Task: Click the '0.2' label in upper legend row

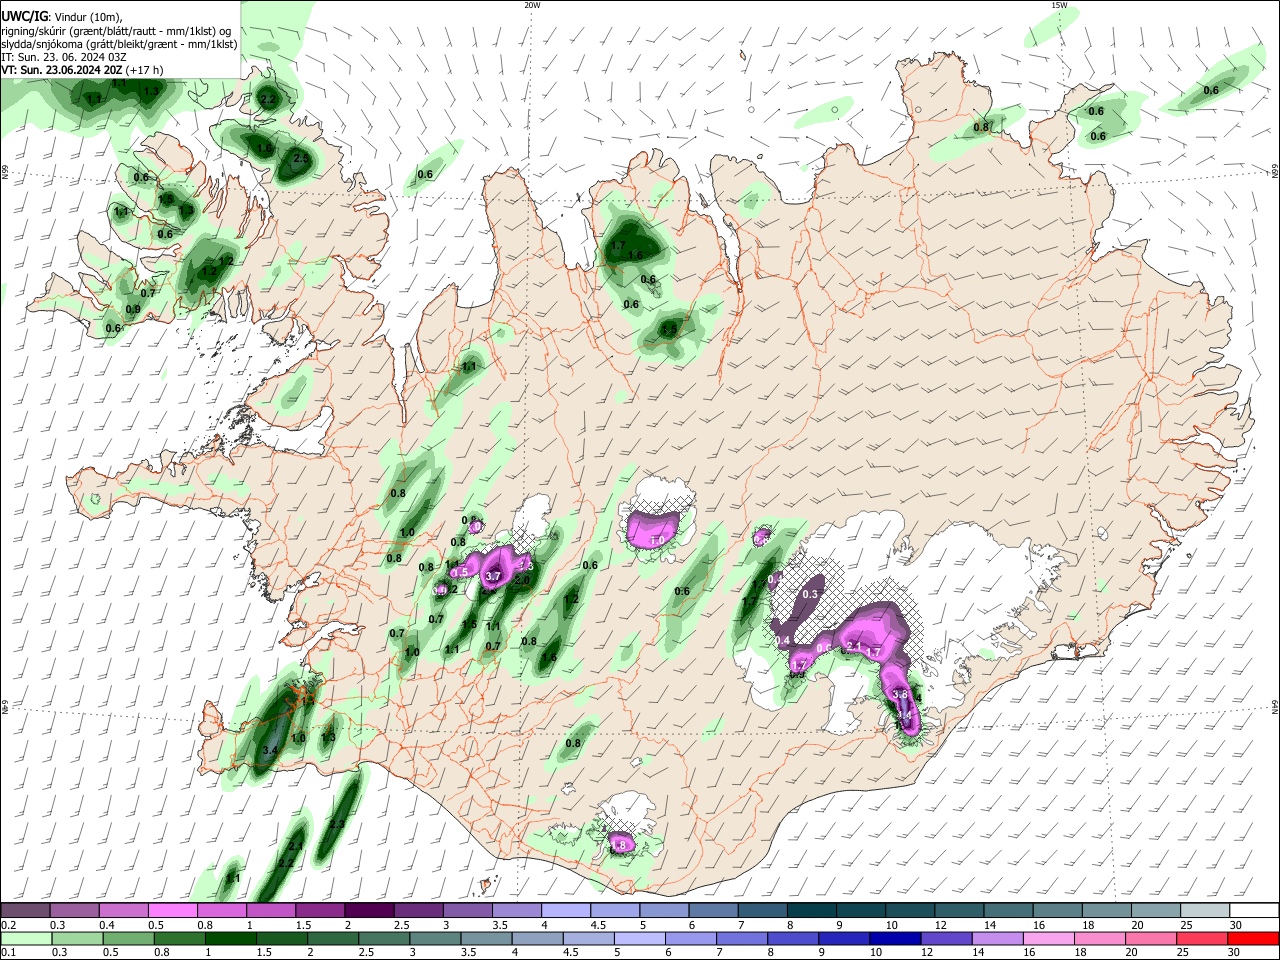Action: [8, 926]
